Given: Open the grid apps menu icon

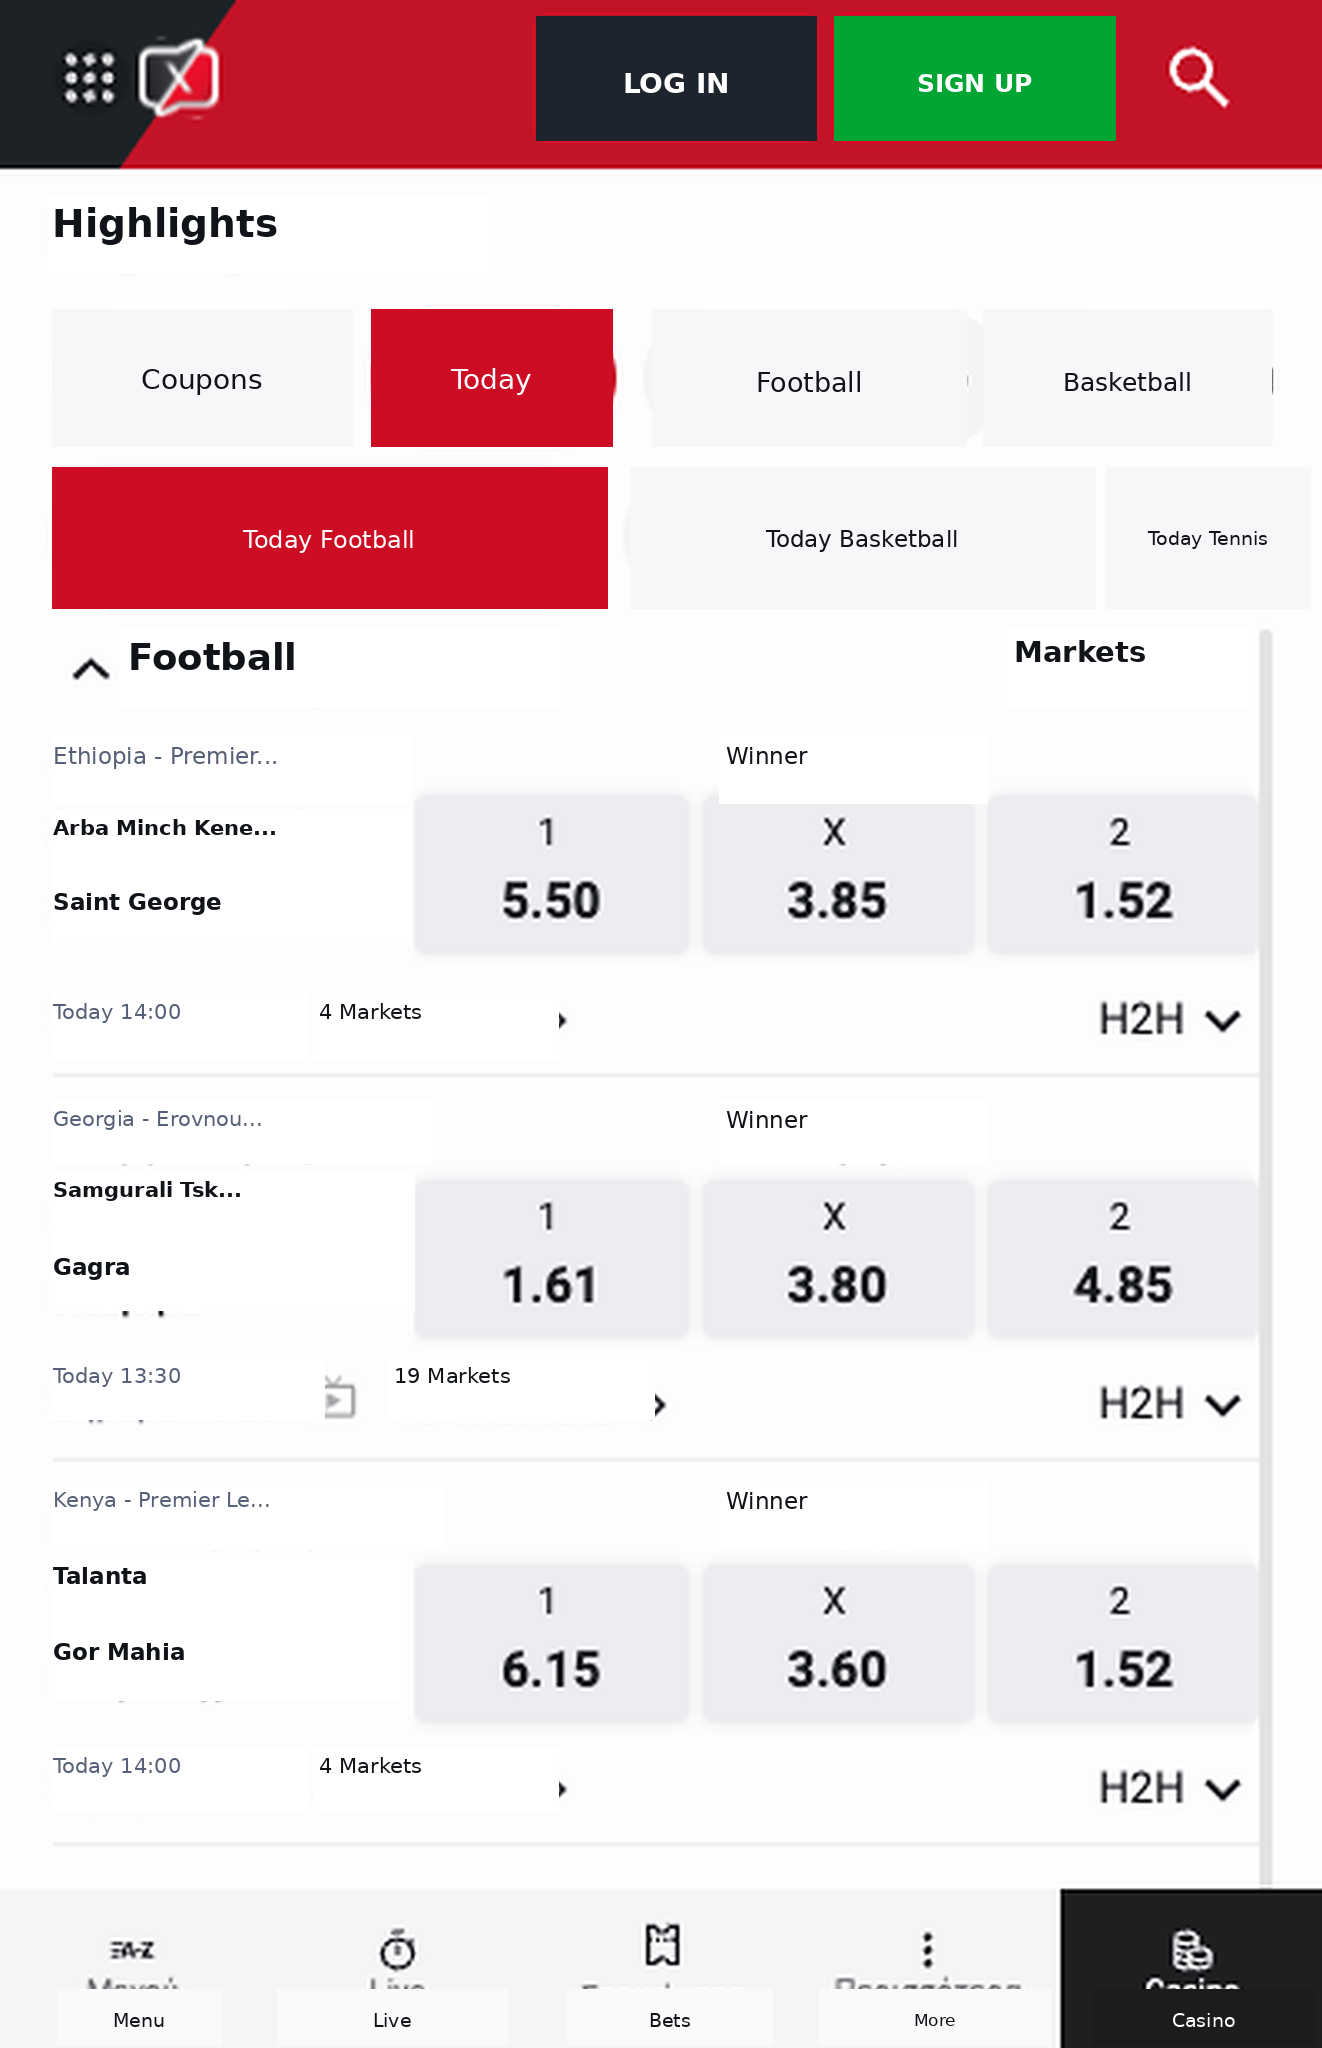Looking at the screenshot, I should [89, 78].
